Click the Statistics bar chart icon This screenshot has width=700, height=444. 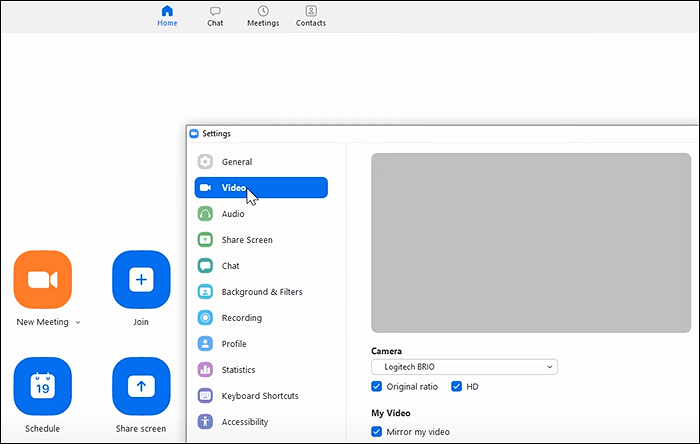pos(205,370)
